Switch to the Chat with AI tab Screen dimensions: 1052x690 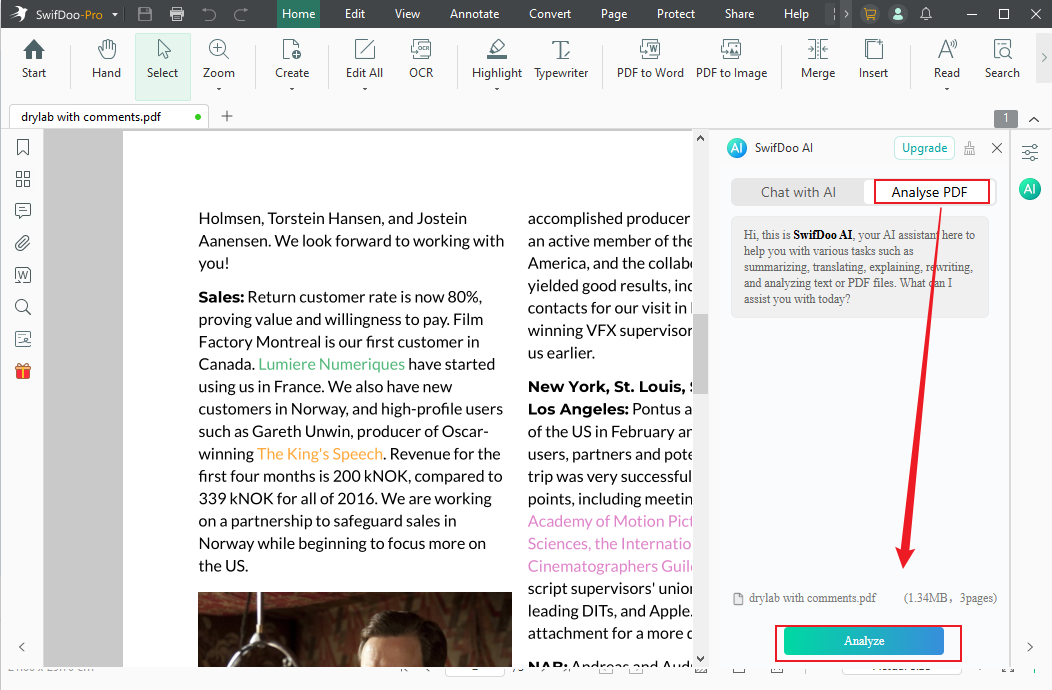tap(798, 191)
